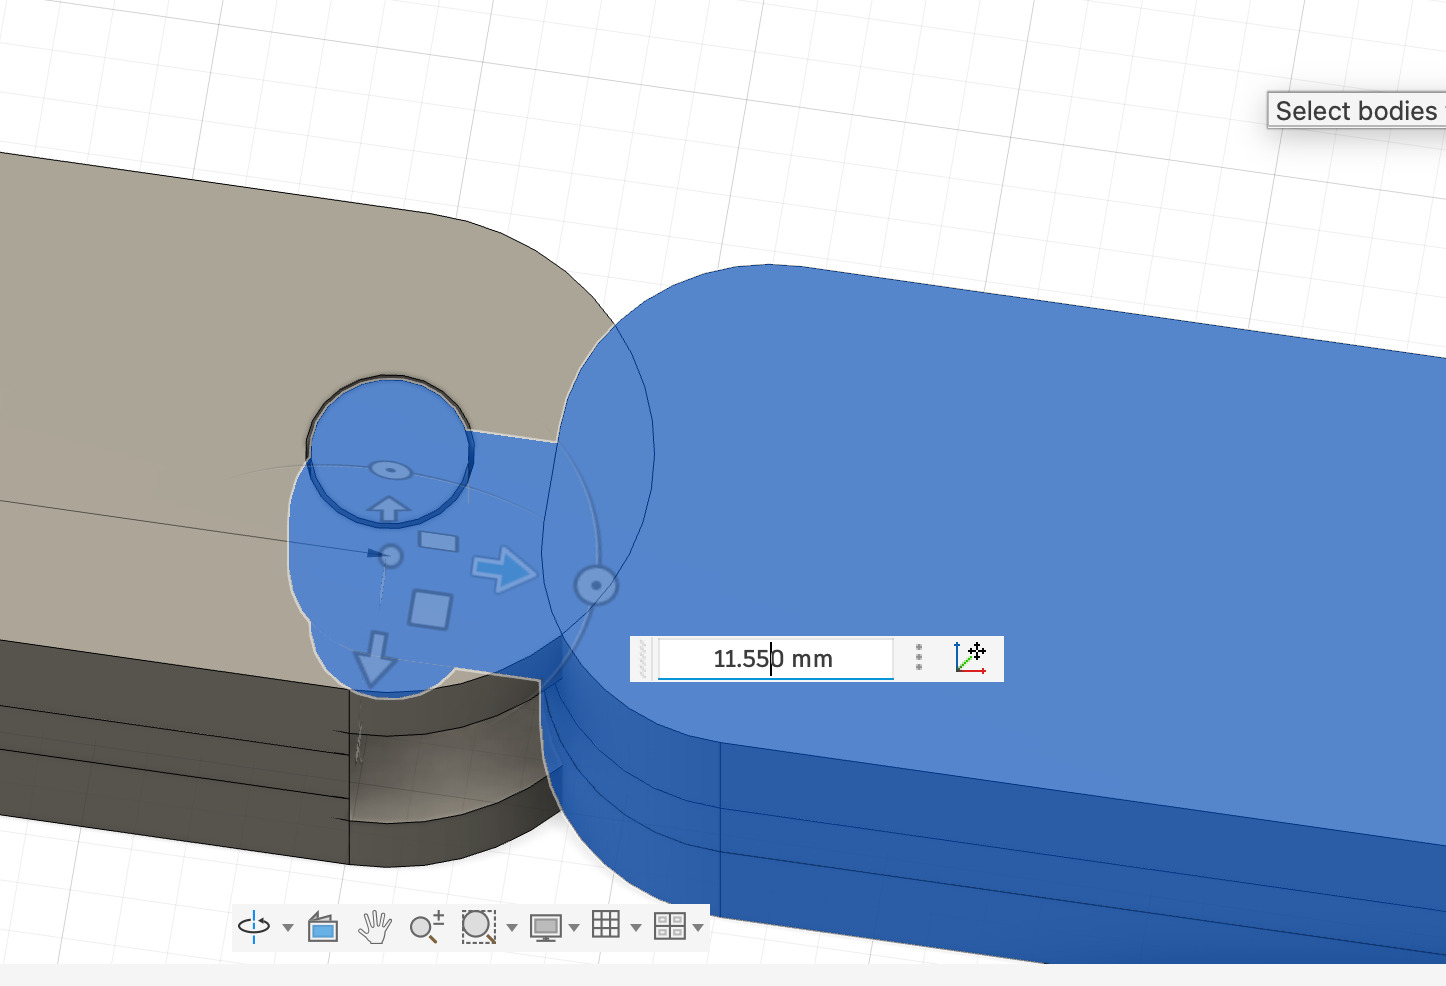Click the 11.550 mm distance input field
1446x986 pixels.
pyautogui.click(x=775, y=658)
